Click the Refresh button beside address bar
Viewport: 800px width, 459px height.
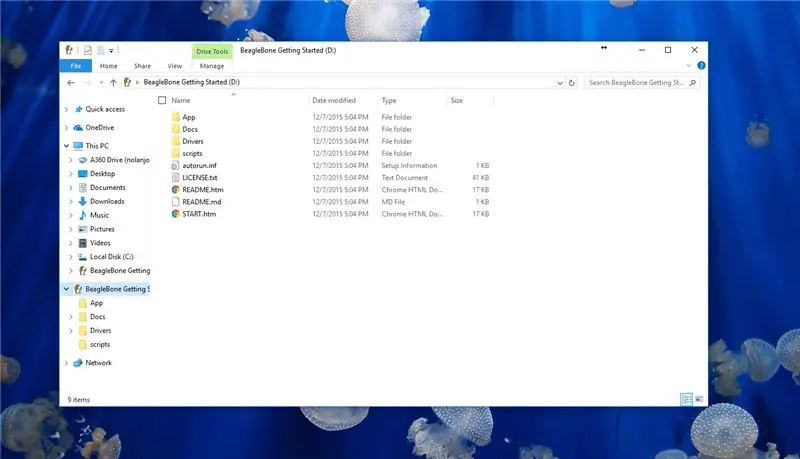[571, 83]
